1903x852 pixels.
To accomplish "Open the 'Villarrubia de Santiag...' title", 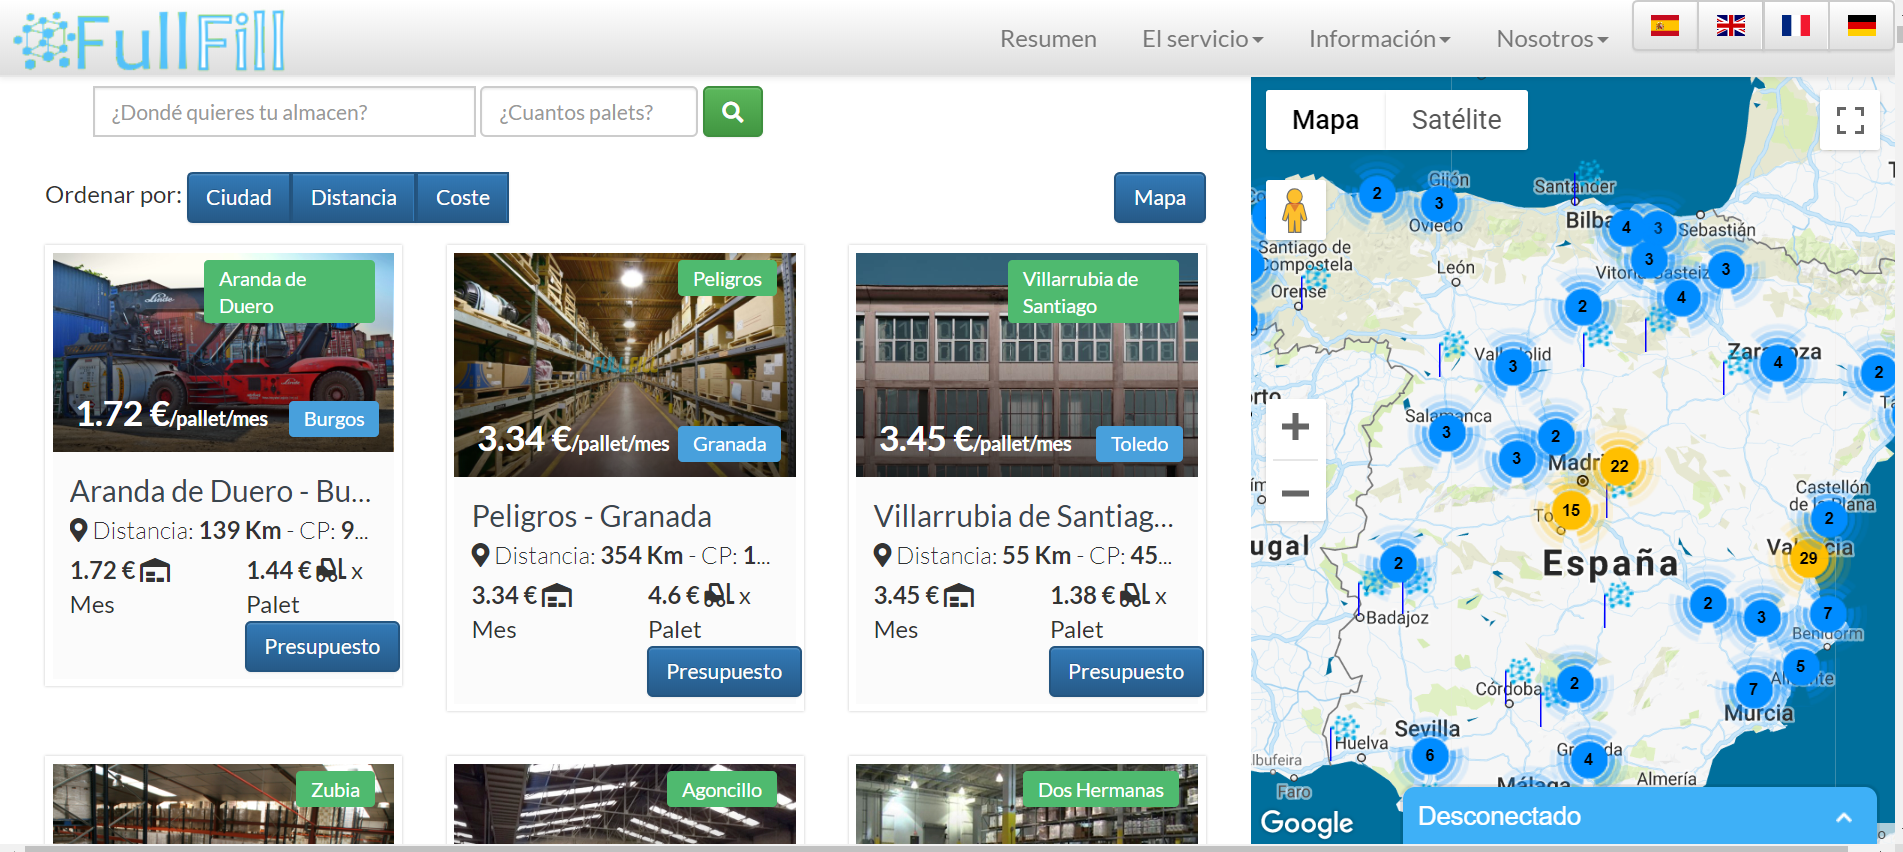I will pos(1024,516).
